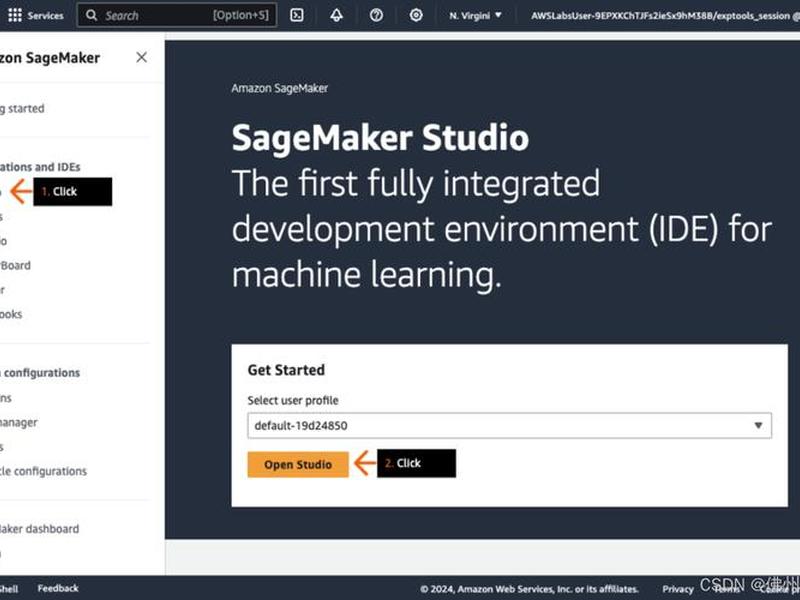The width and height of the screenshot is (800, 600).
Task: Open SageMaker dashboard in the sidebar
Action: [x=40, y=529]
